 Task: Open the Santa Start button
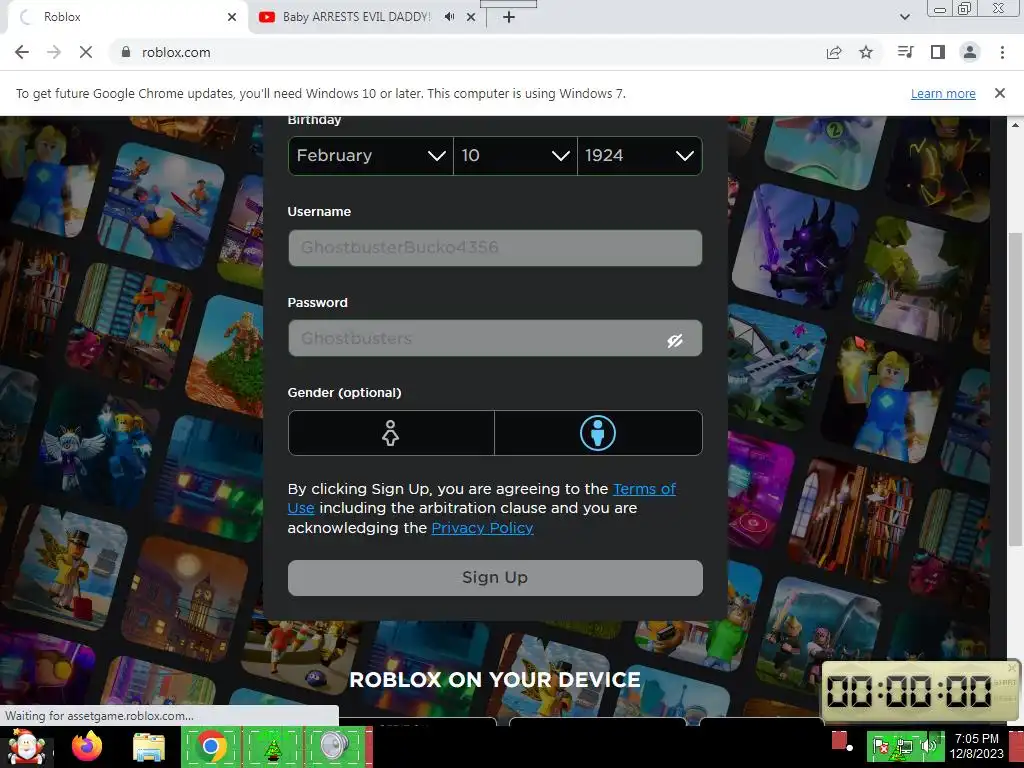pos(26,747)
